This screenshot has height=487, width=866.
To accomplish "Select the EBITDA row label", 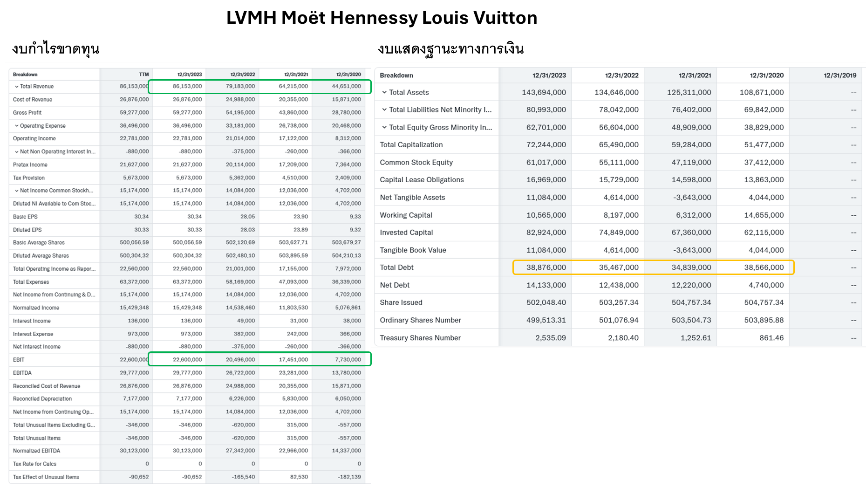I will [22, 373].
